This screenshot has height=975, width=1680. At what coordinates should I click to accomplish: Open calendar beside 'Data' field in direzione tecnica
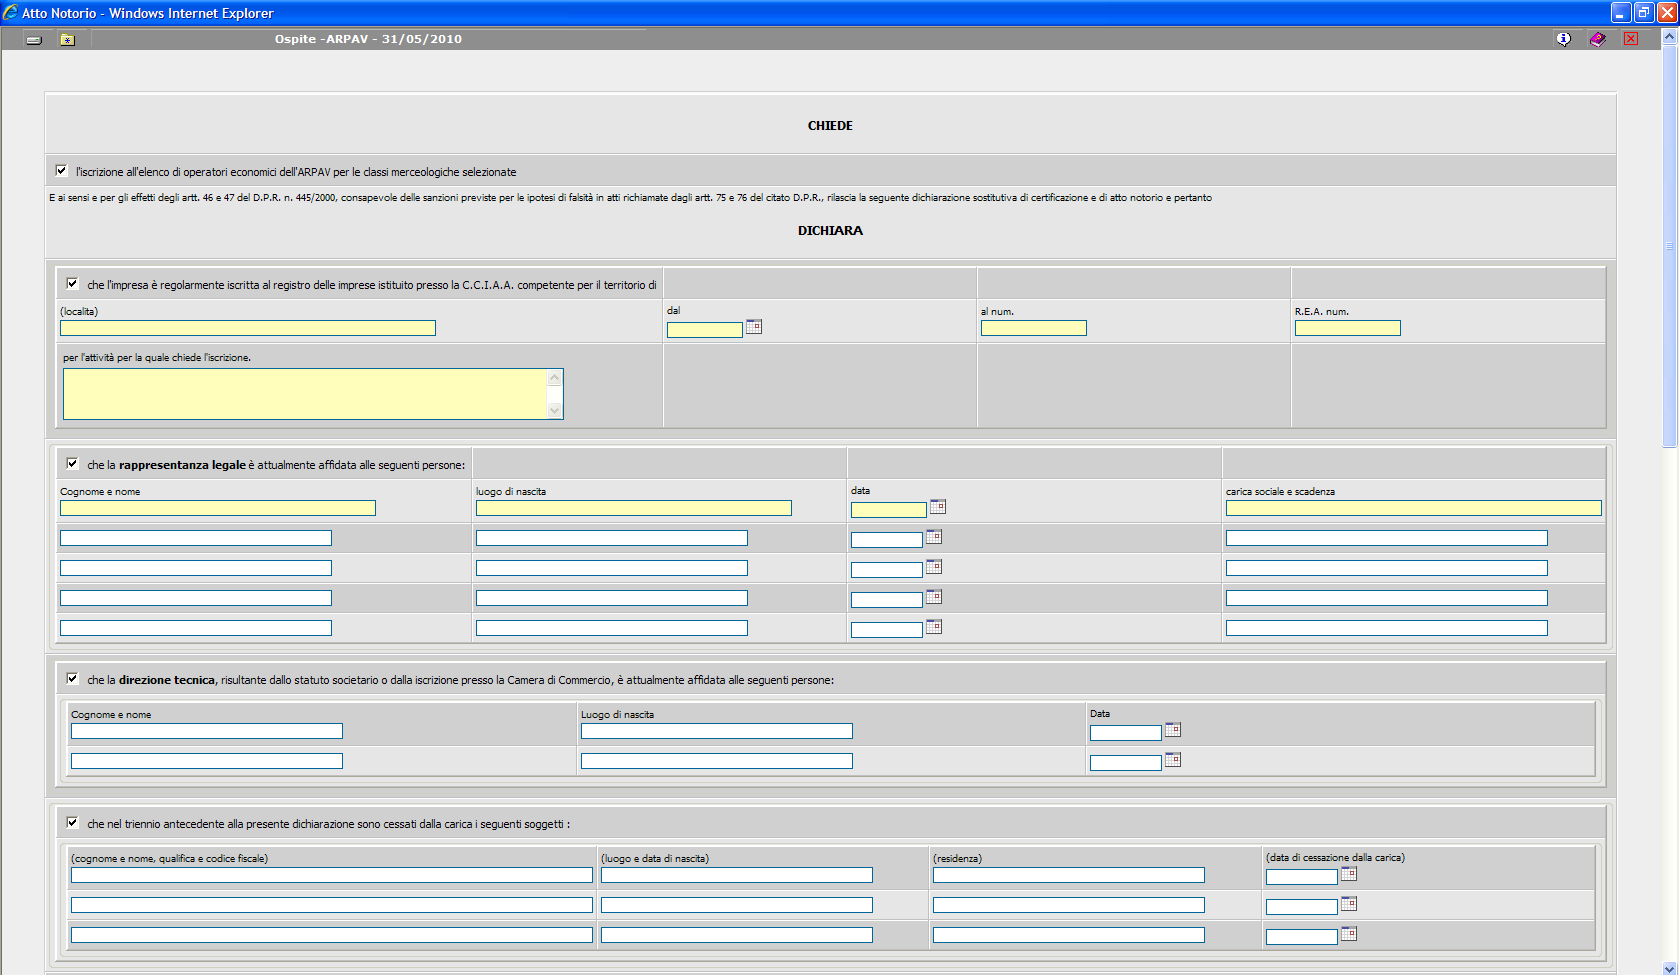pyautogui.click(x=1173, y=730)
